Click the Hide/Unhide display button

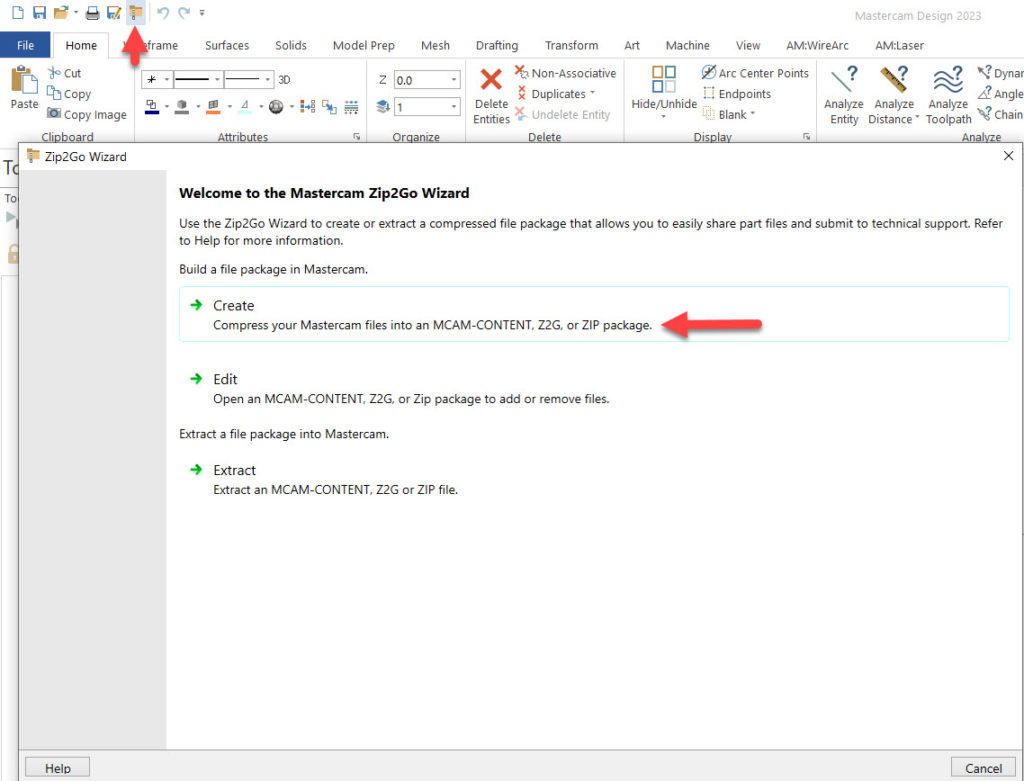[x=664, y=91]
